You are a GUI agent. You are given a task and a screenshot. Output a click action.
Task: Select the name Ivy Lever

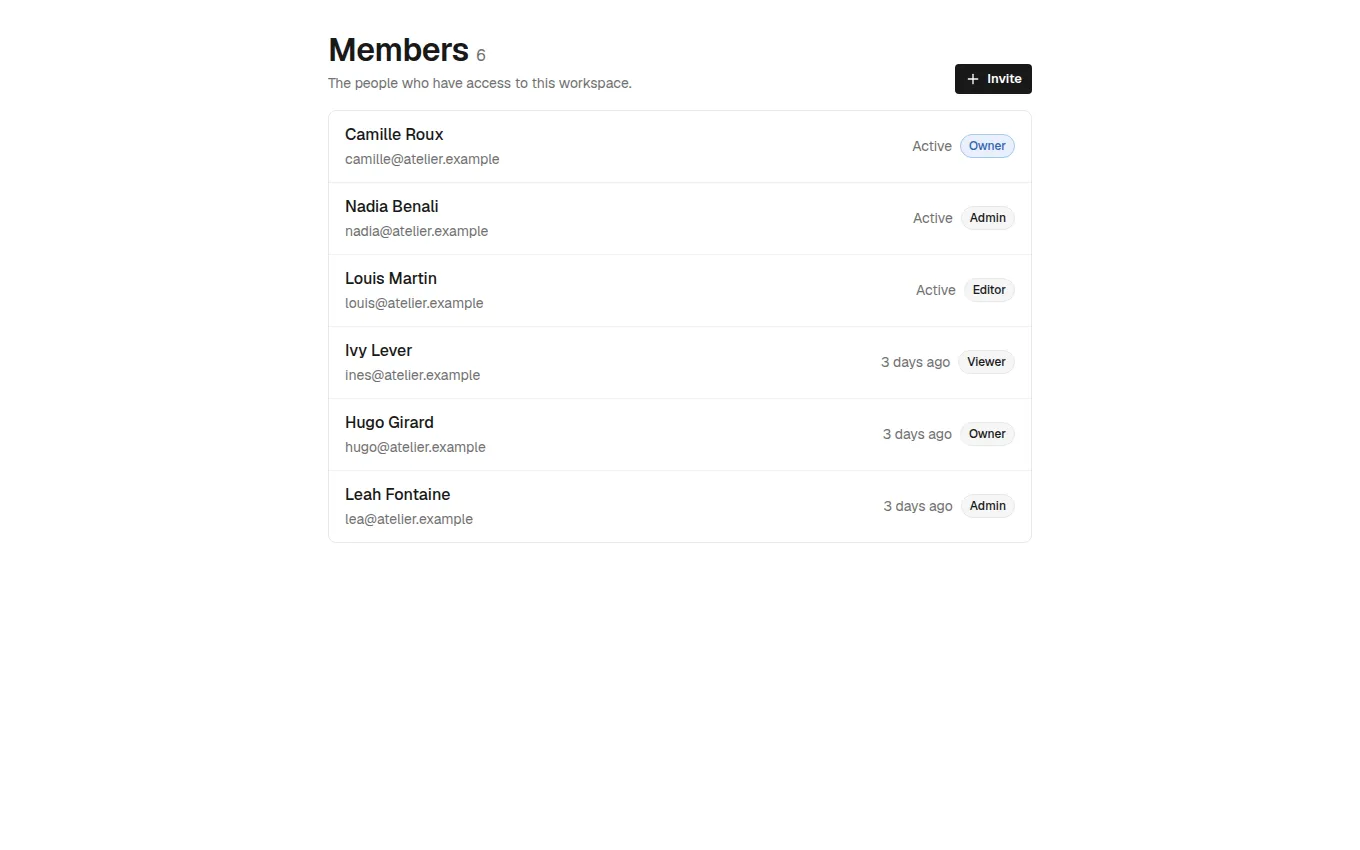click(378, 350)
